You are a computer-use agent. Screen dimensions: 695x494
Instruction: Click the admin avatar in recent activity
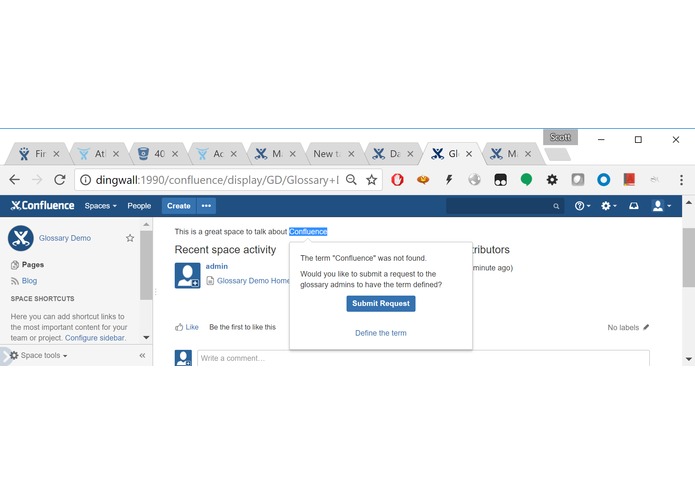point(187,276)
